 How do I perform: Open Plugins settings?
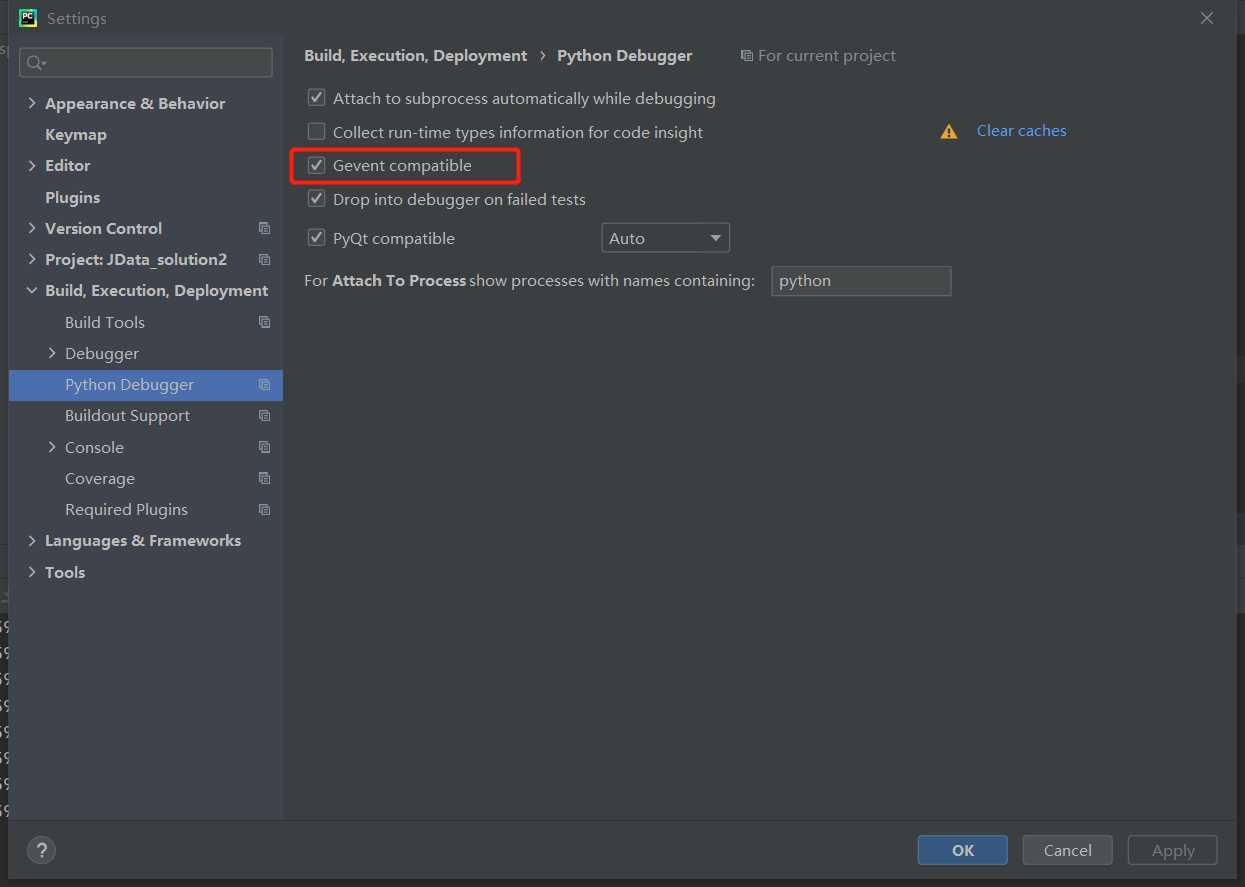pos(73,197)
